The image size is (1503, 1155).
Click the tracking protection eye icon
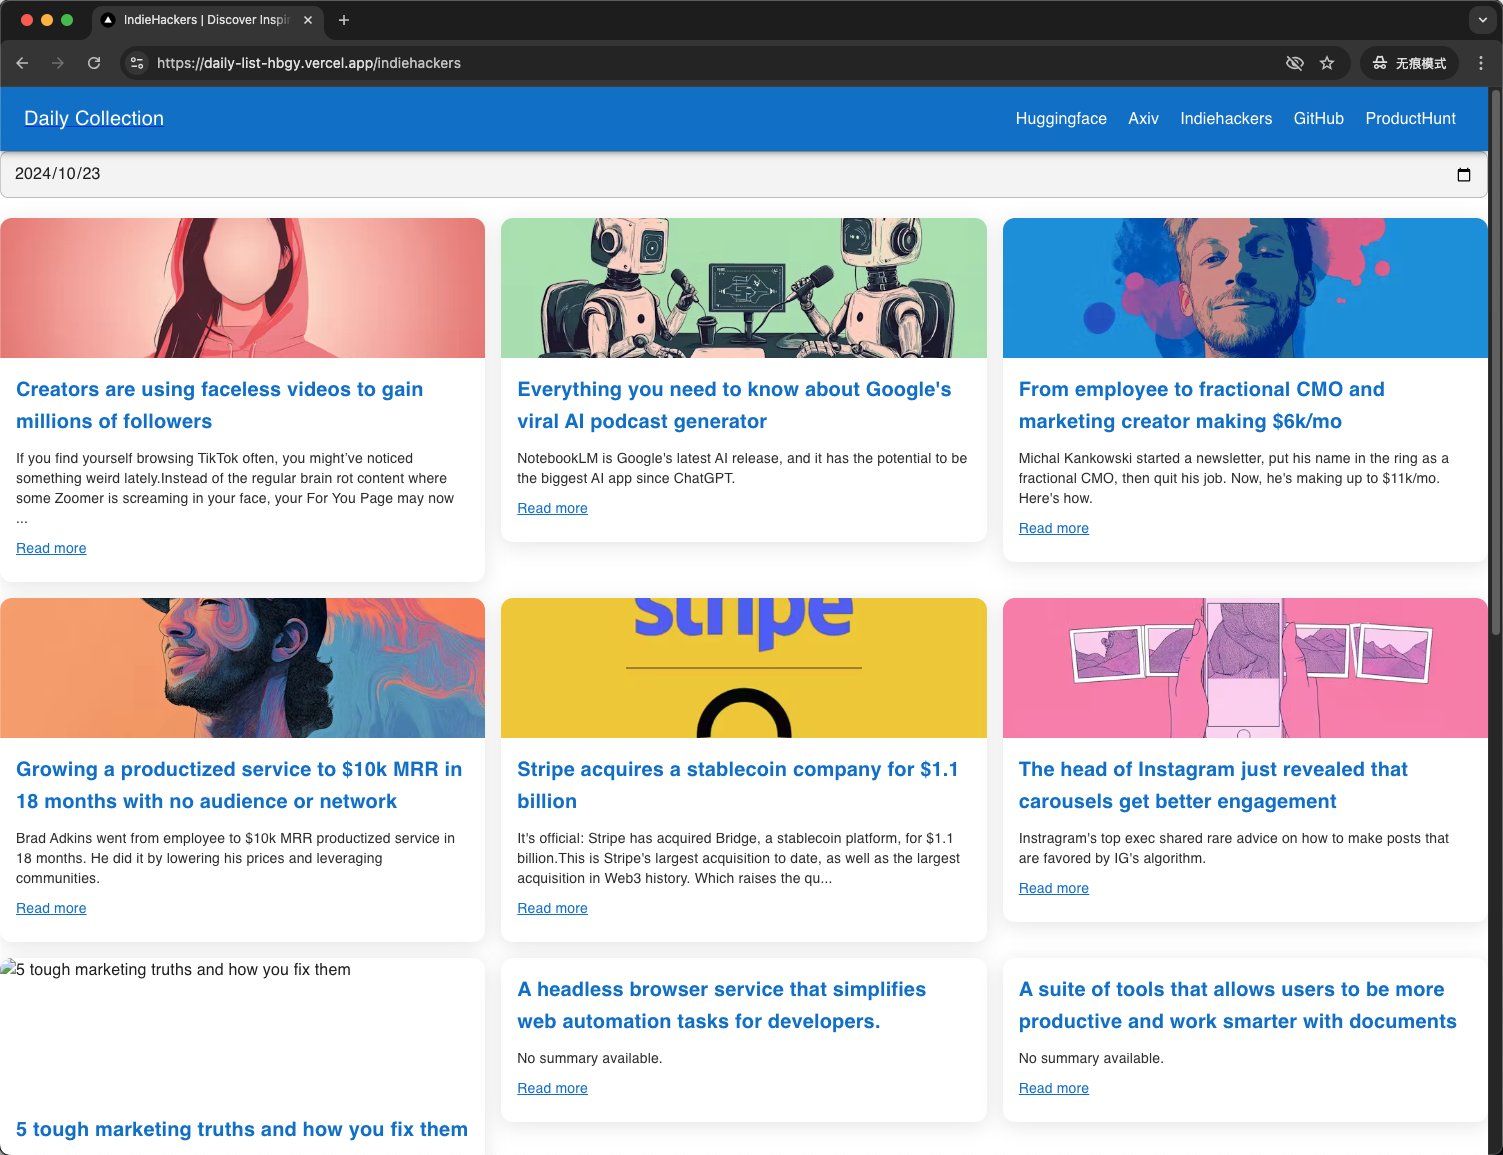[1295, 63]
